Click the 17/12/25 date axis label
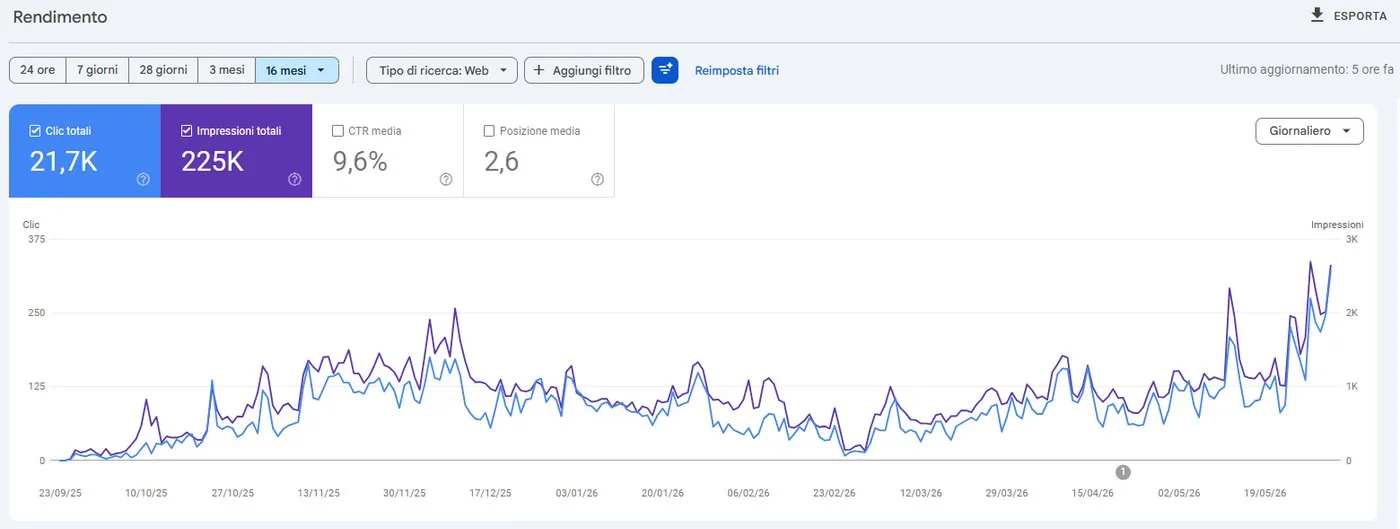 [x=491, y=493]
